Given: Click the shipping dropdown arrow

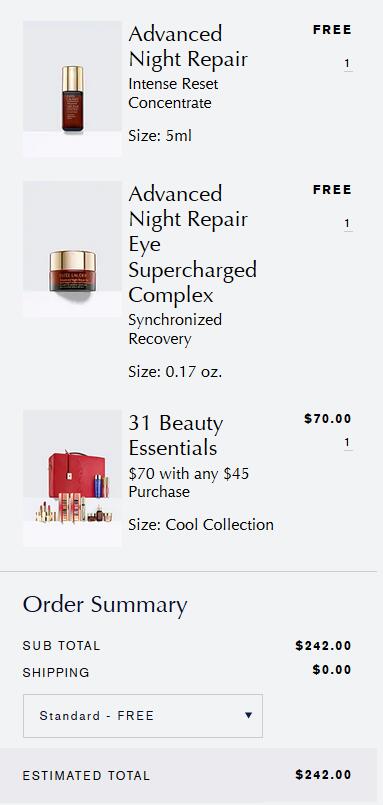Looking at the screenshot, I should [248, 715].
